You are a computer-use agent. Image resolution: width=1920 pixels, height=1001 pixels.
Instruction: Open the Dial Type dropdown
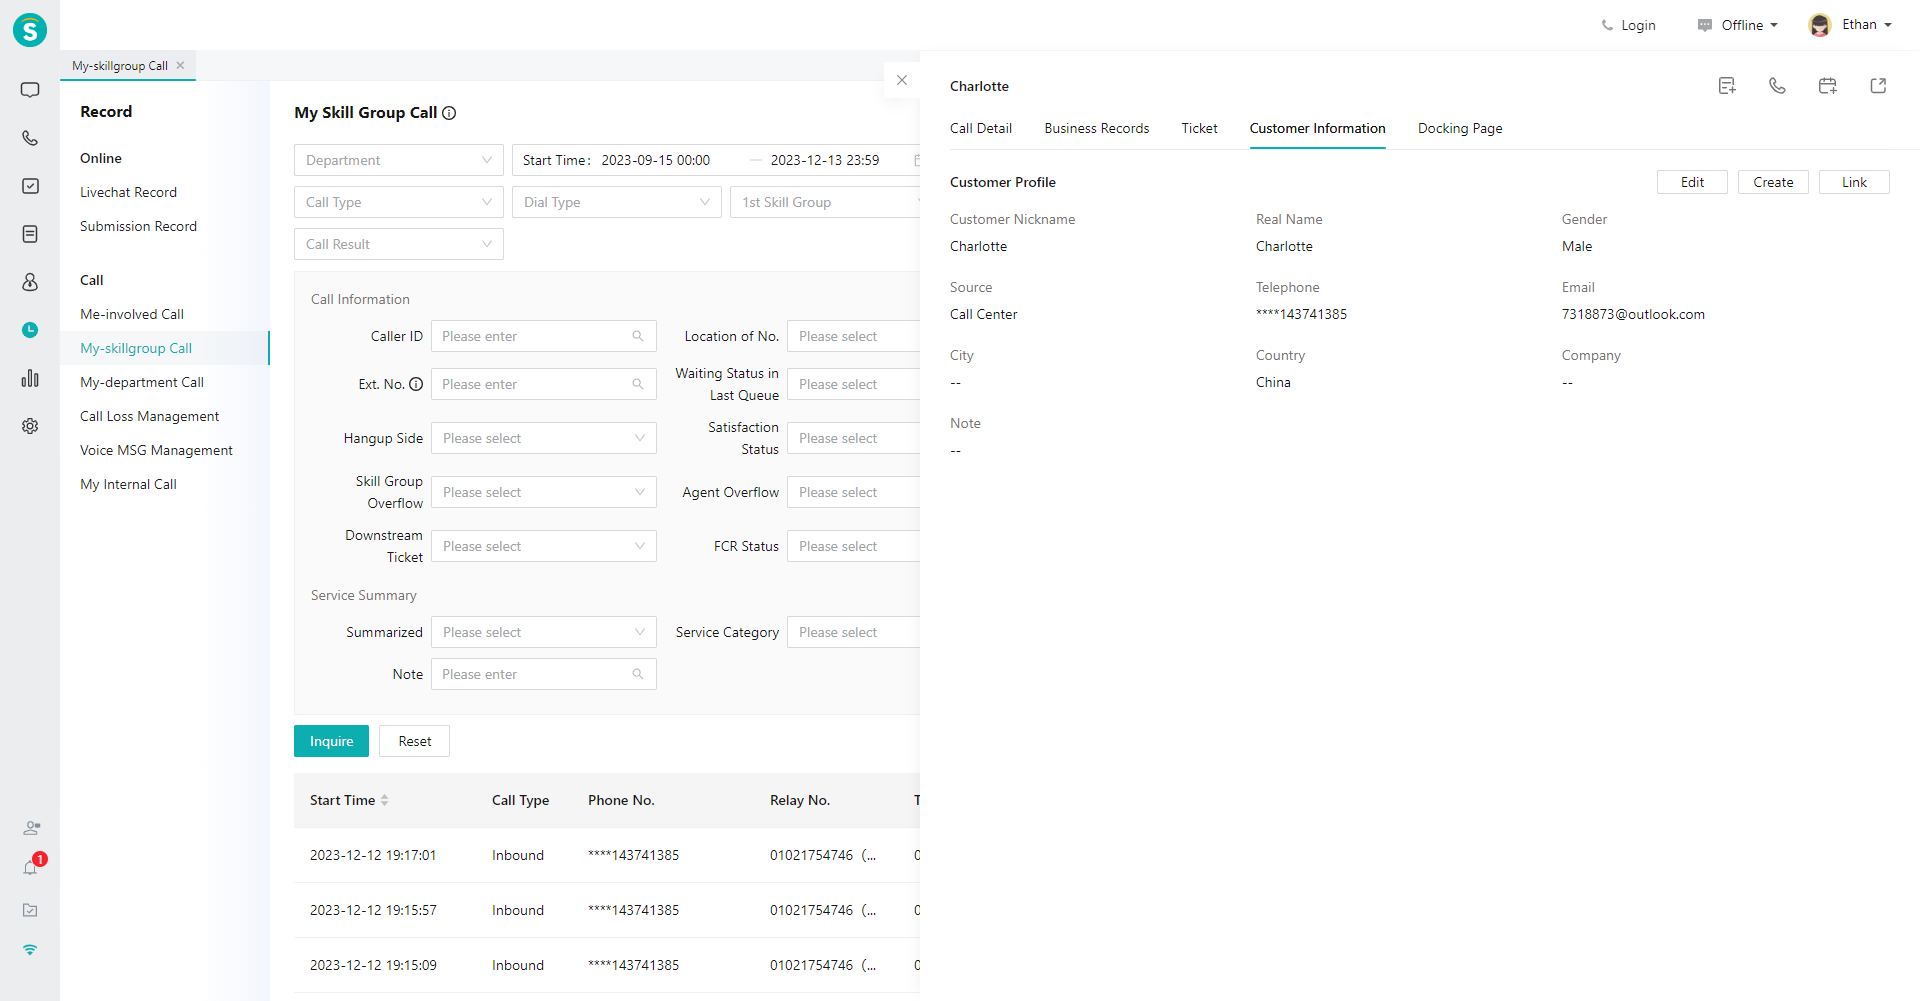[x=617, y=202]
